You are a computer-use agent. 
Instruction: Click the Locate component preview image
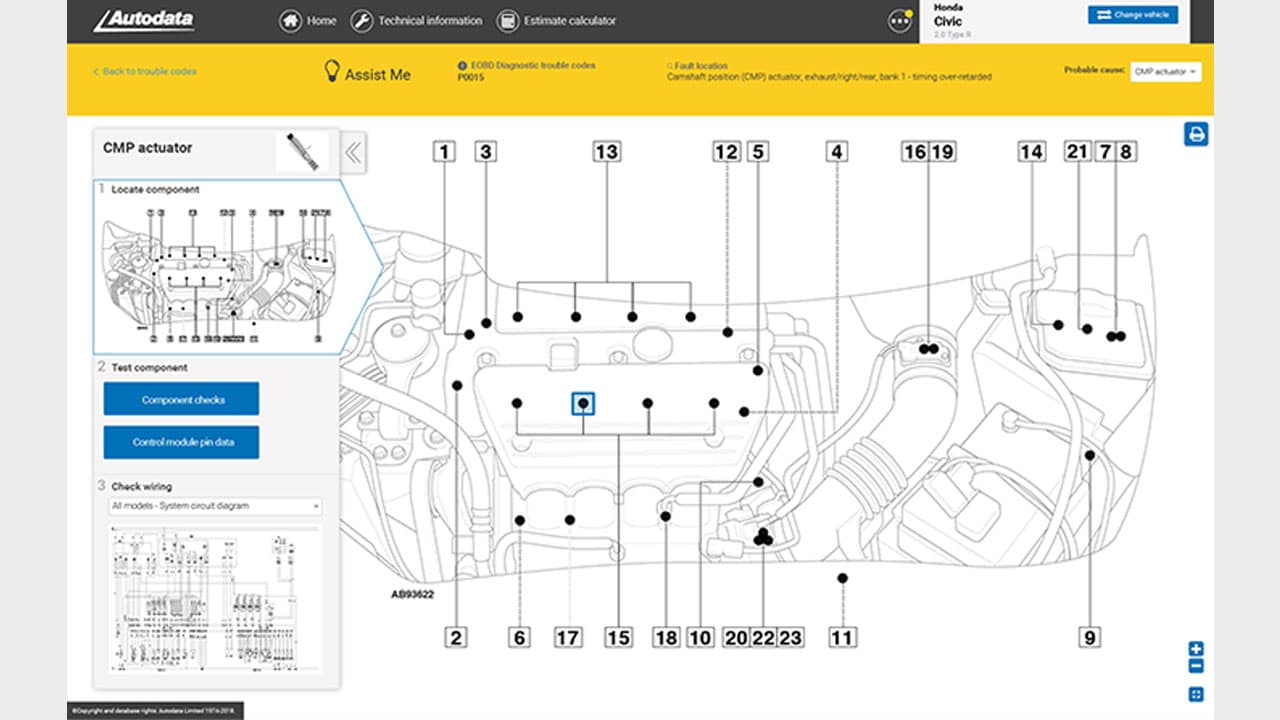coord(220,270)
